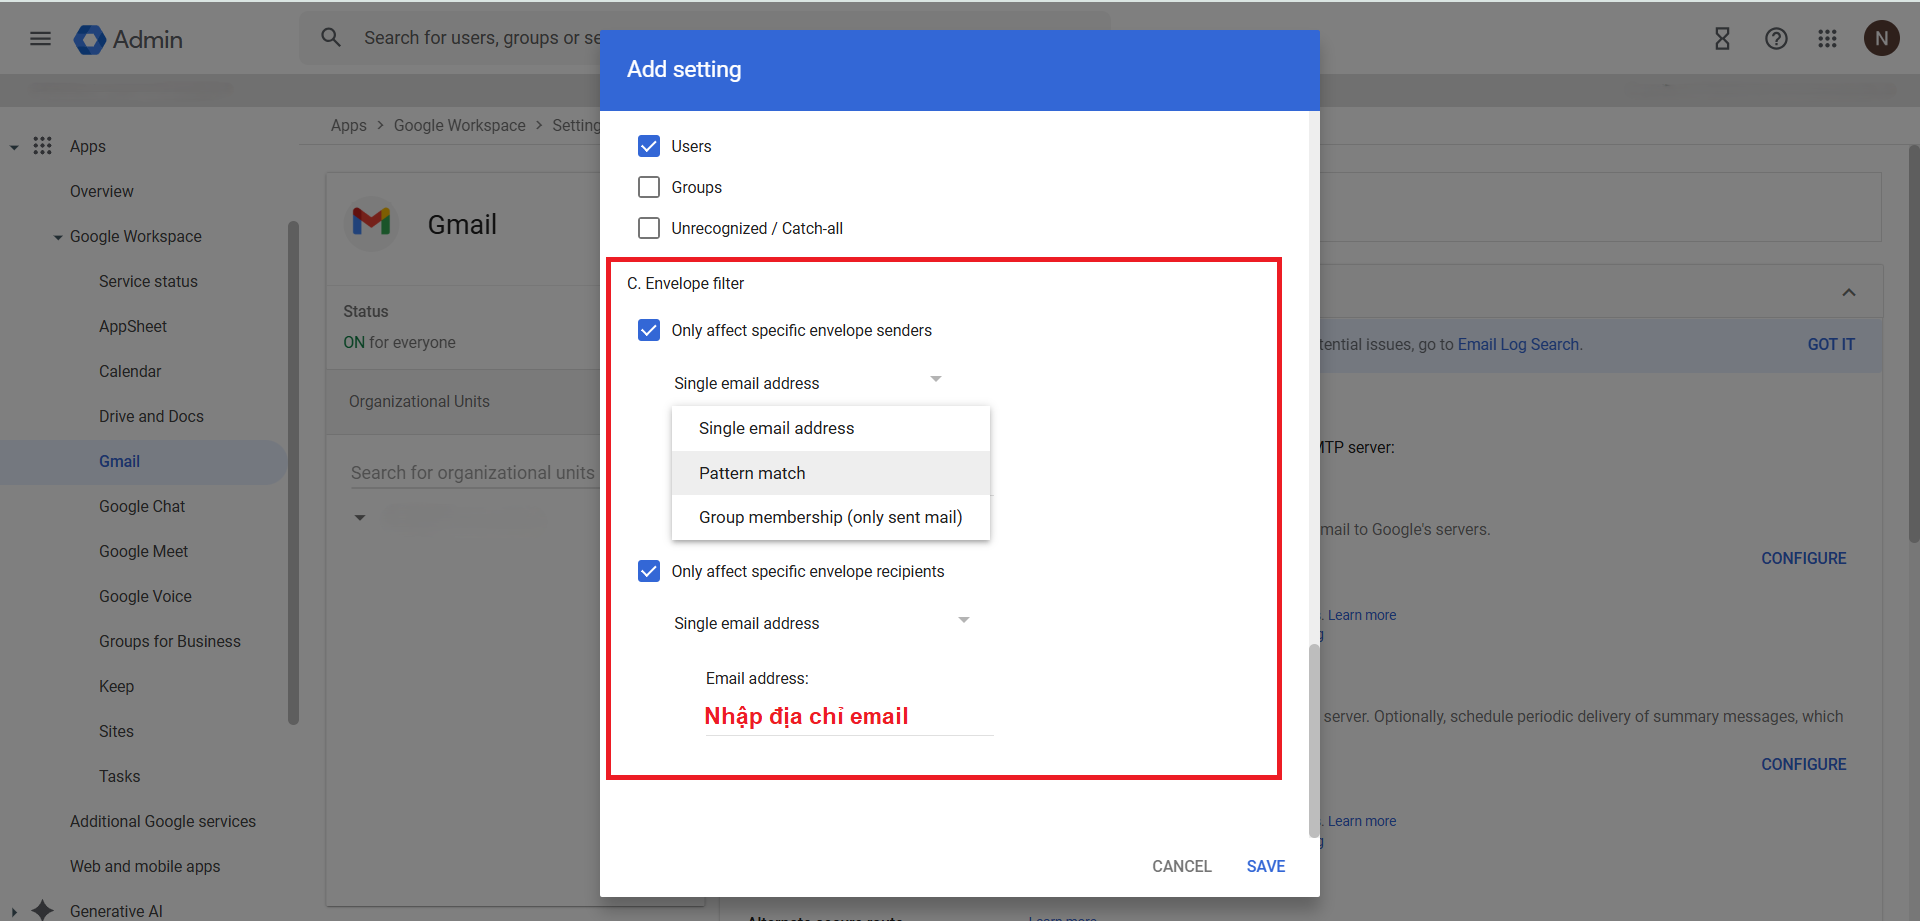Screen dimensions: 1920x921
Task: Choose Pattern match from the list
Action: coord(752,473)
